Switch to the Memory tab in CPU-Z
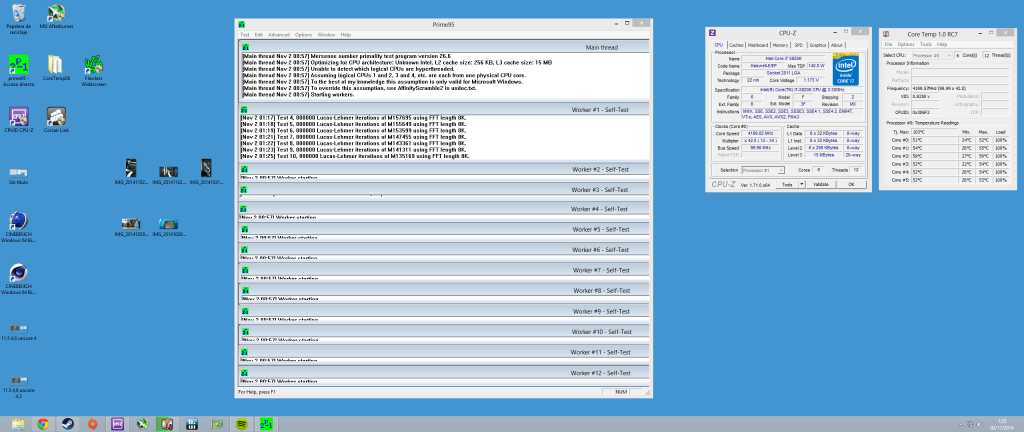This screenshot has width=1024, height=432. pos(780,45)
